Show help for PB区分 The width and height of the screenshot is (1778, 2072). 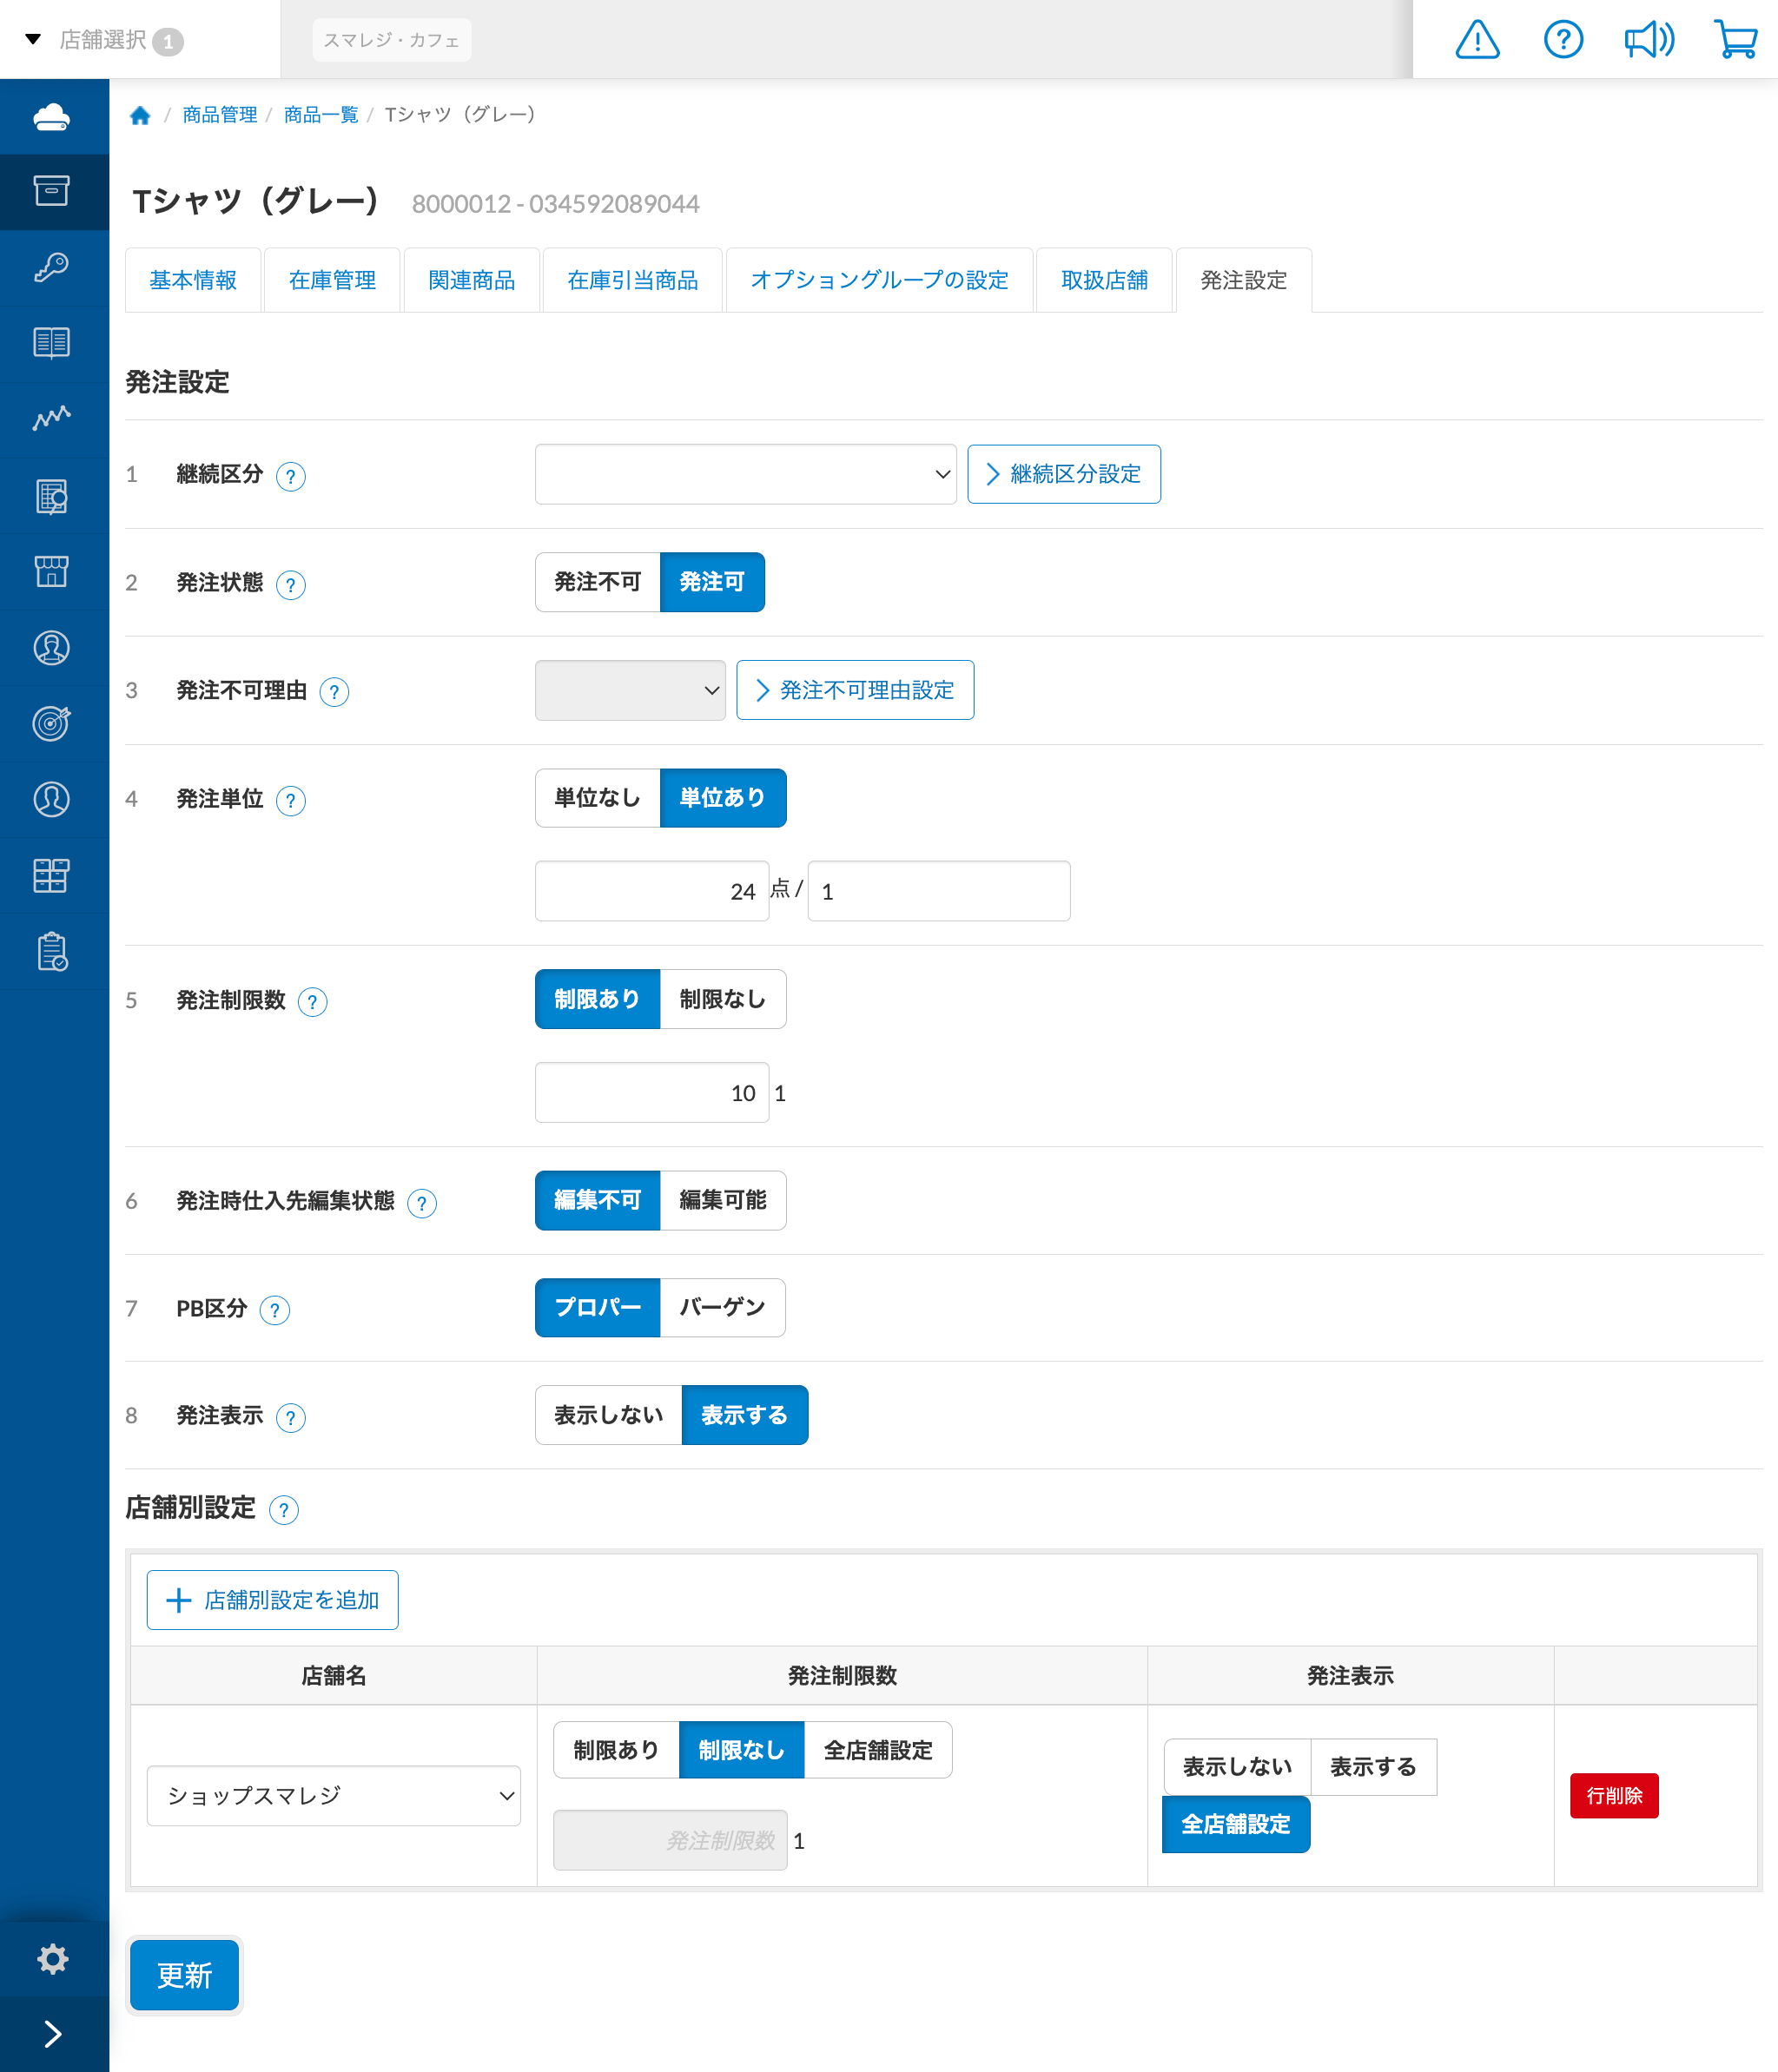(x=275, y=1310)
